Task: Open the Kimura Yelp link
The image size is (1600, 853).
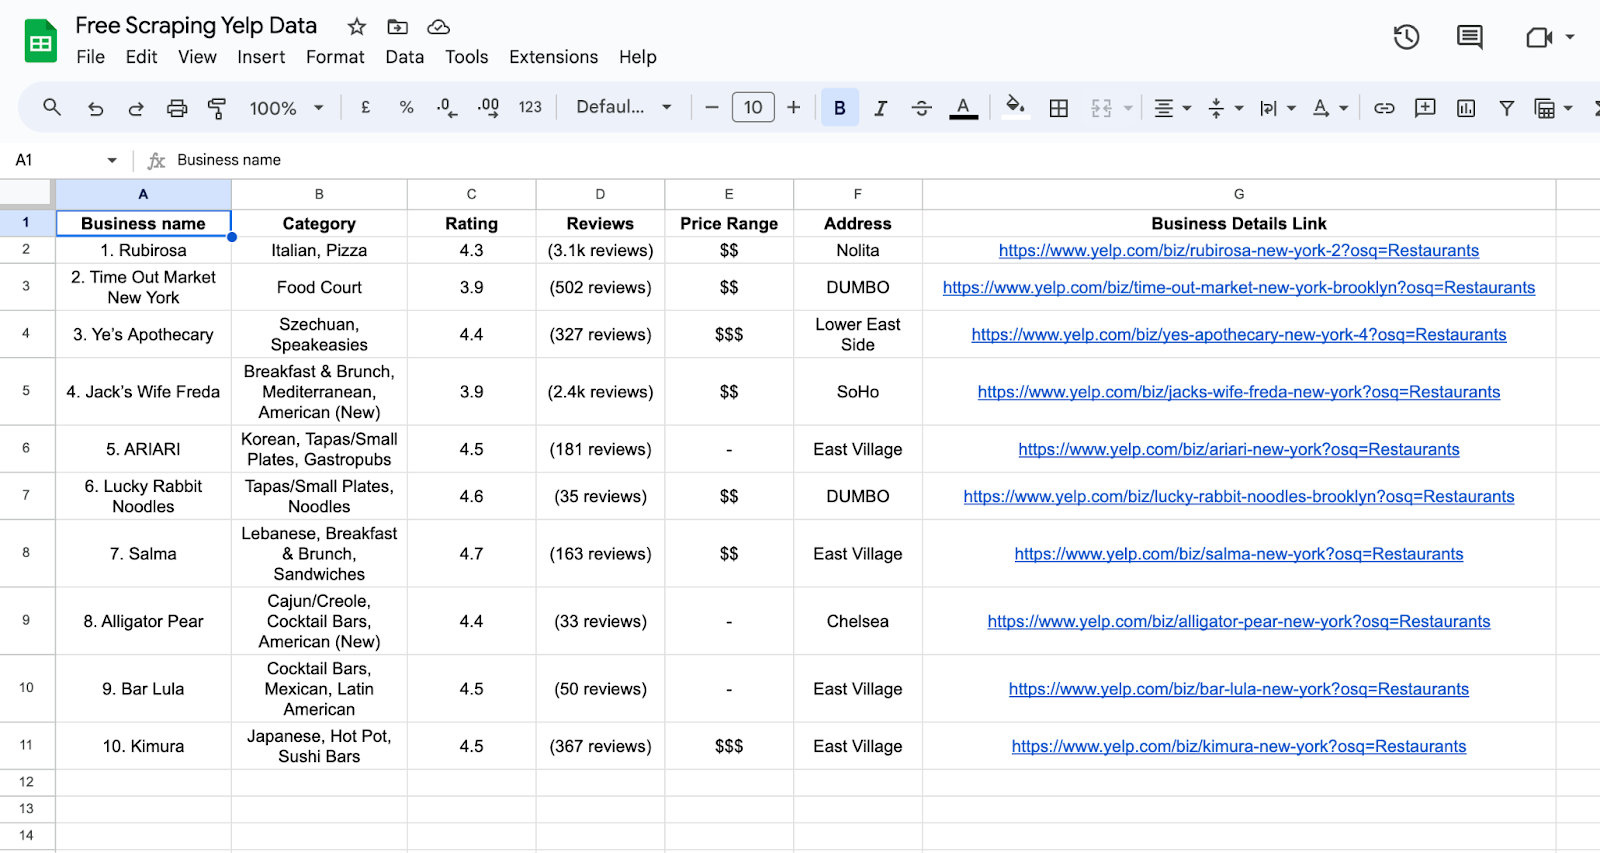Action: [1238, 747]
